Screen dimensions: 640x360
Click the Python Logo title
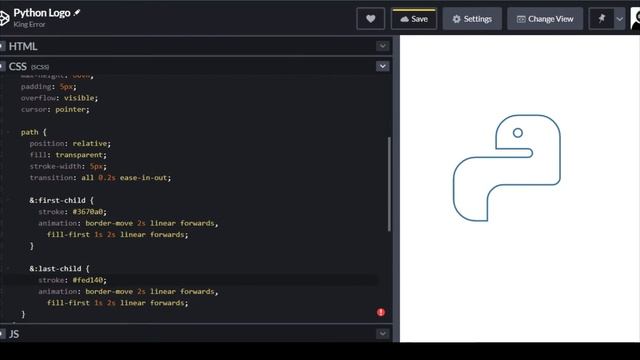42,13
